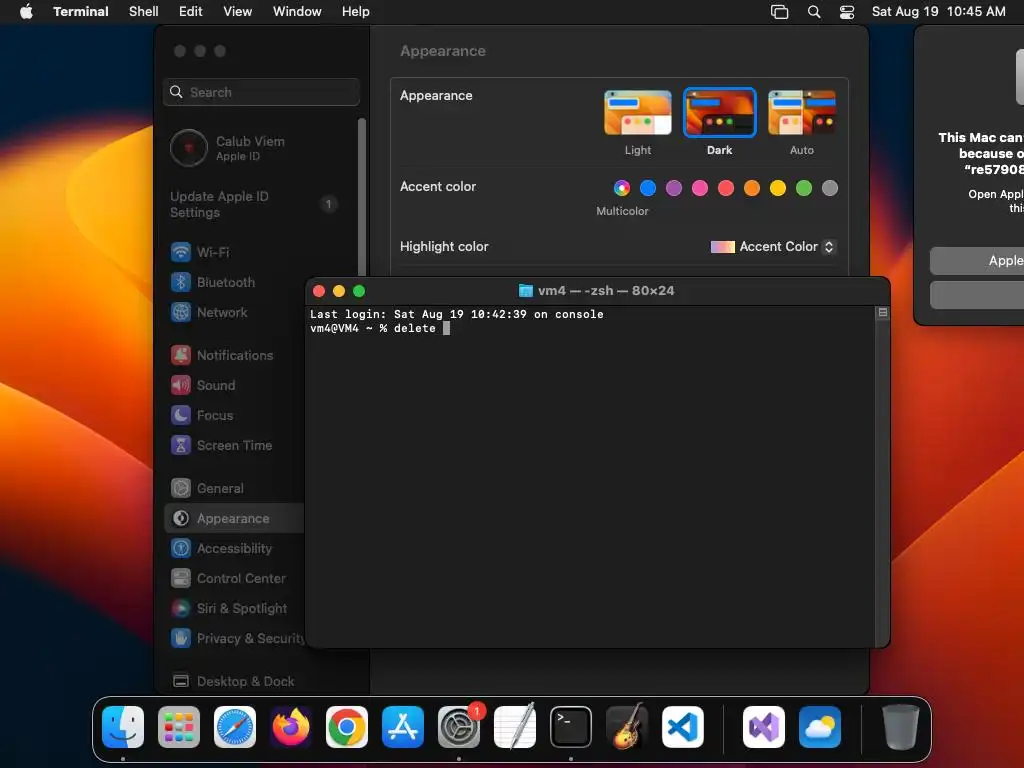The height and width of the screenshot is (768, 1024).
Task: Launch GarageBand from the Dock
Action: tap(627, 727)
